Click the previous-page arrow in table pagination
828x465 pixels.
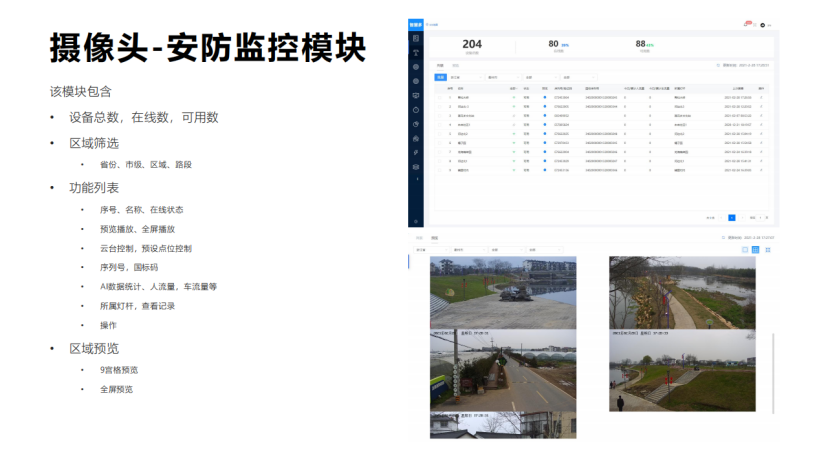pyautogui.click(x=721, y=217)
